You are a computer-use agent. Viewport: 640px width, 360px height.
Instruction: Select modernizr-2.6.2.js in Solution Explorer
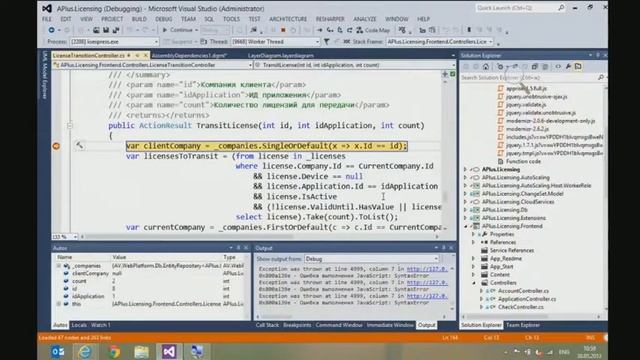coord(527,129)
